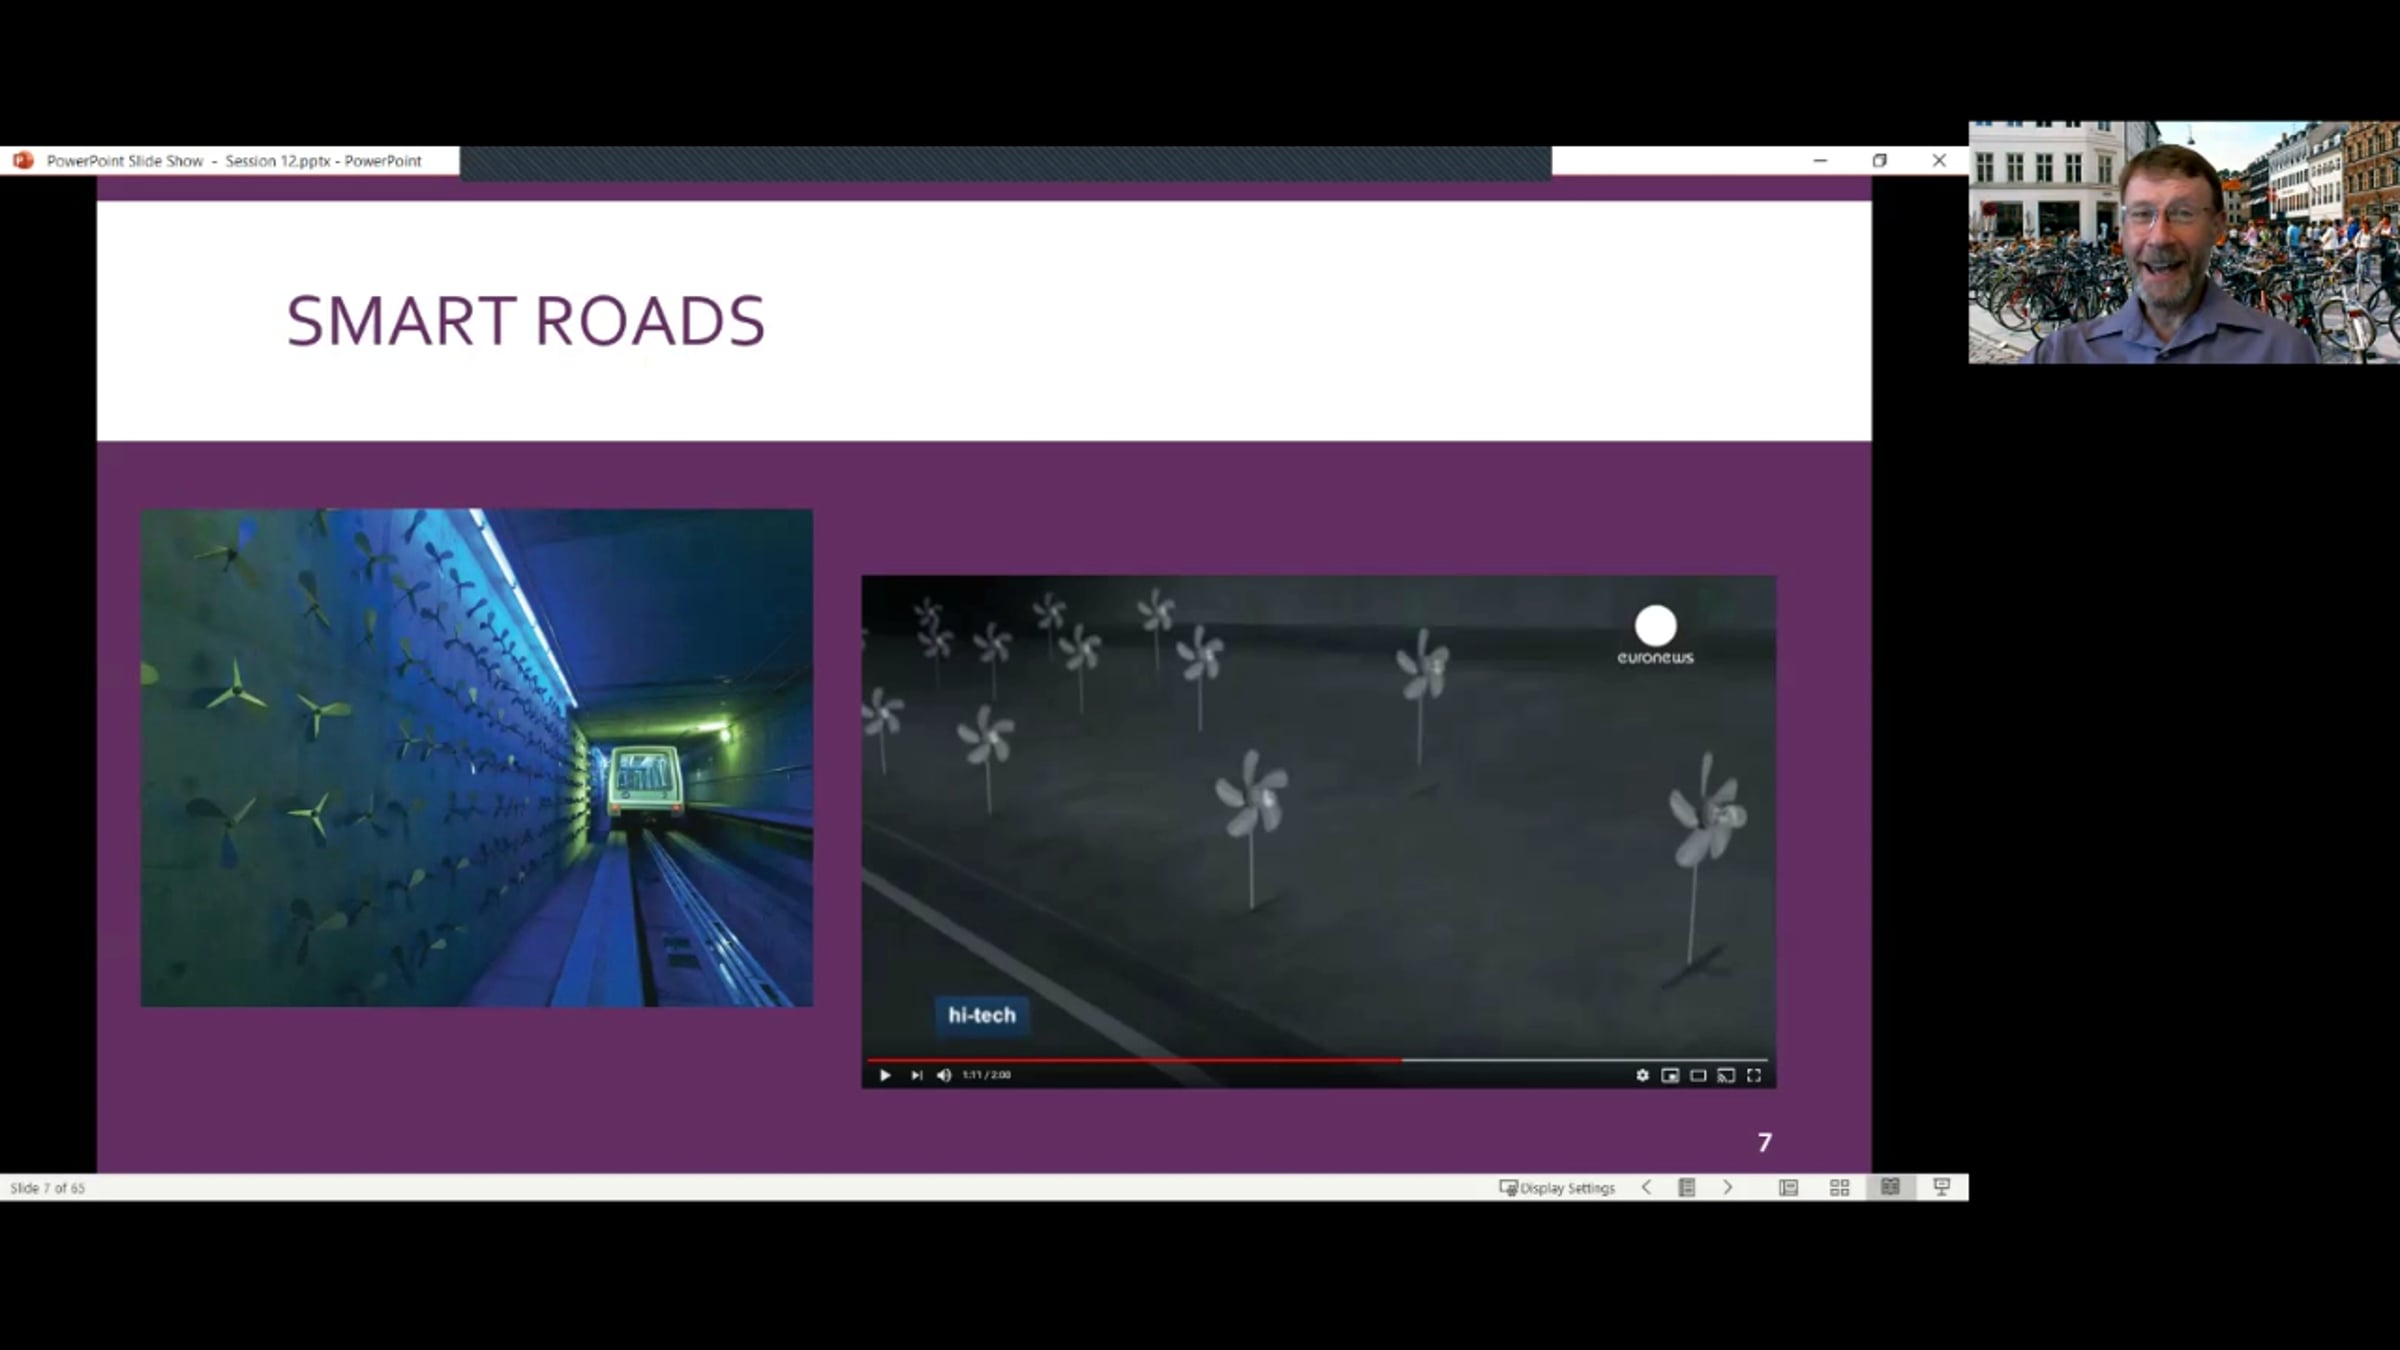Viewport: 2400px width, 1350px height.
Task: Mute the video volume speaker icon
Action: tap(944, 1075)
